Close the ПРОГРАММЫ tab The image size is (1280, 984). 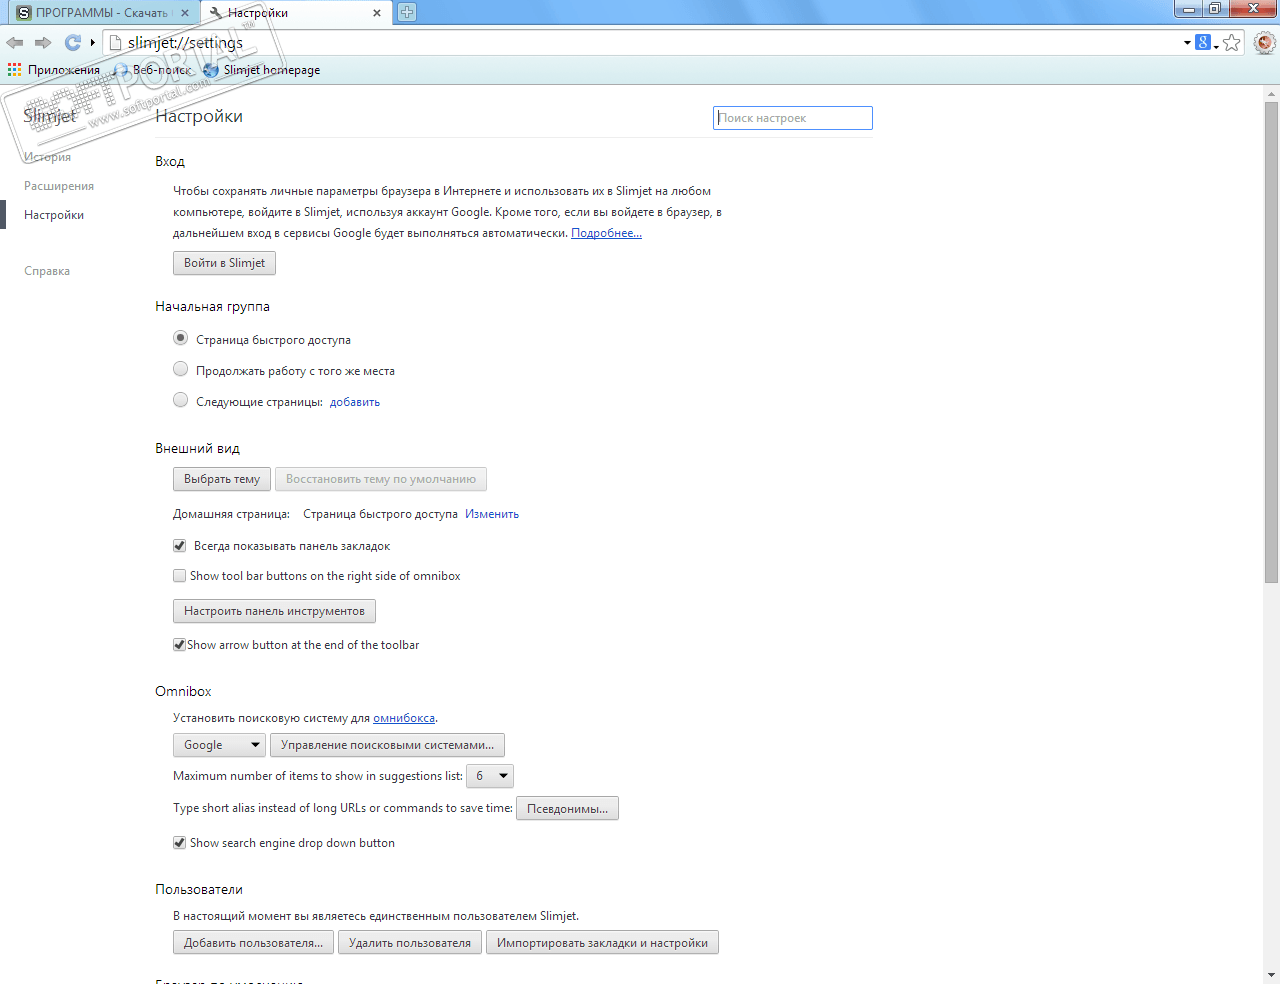pyautogui.click(x=185, y=13)
